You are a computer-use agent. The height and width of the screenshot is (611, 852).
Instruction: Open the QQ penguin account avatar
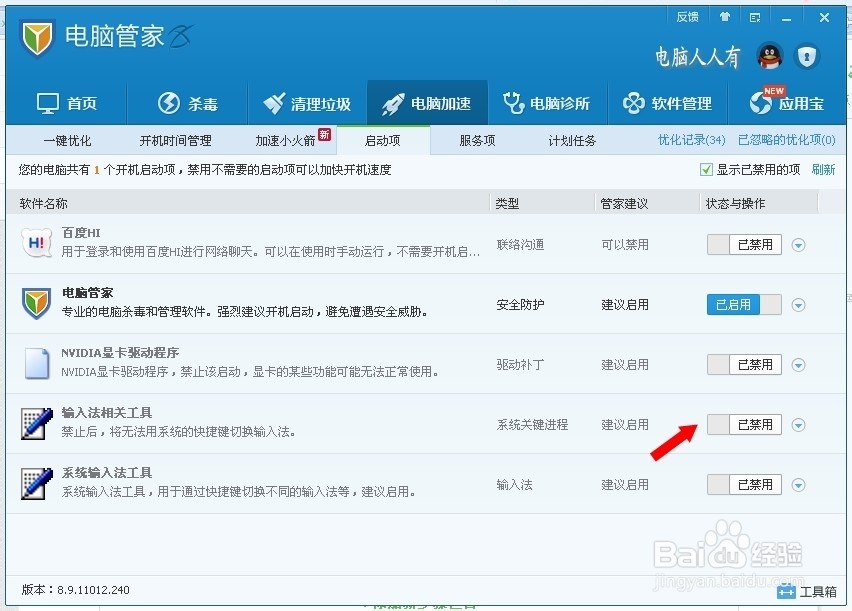[769, 55]
